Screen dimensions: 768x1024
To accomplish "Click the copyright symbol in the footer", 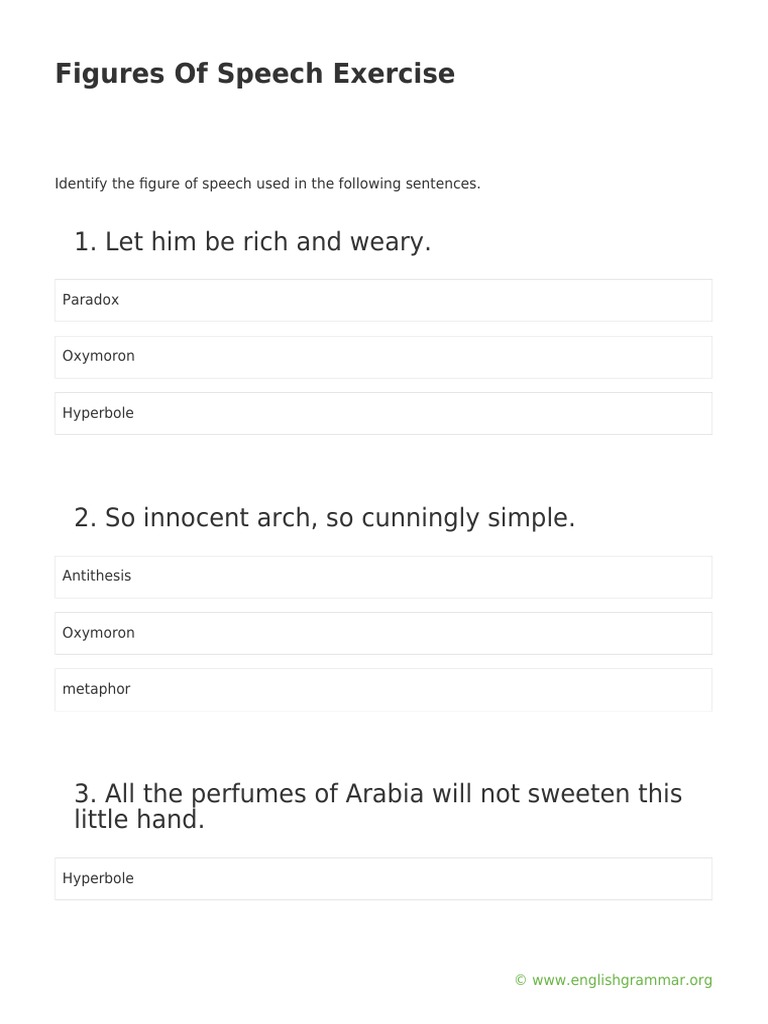I will point(520,980).
